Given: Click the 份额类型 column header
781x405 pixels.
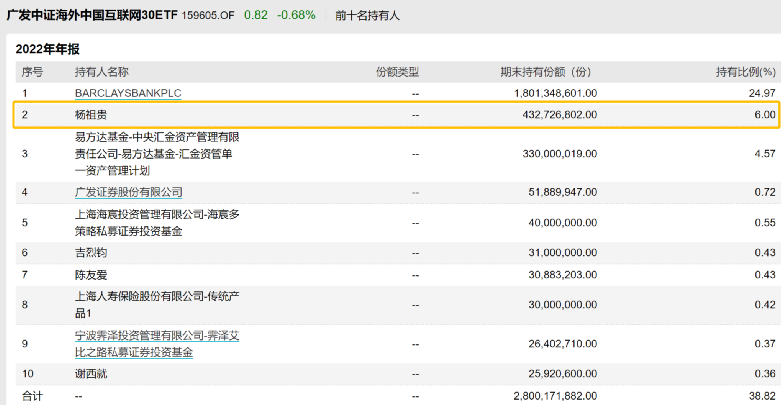Looking at the screenshot, I should [x=397, y=72].
